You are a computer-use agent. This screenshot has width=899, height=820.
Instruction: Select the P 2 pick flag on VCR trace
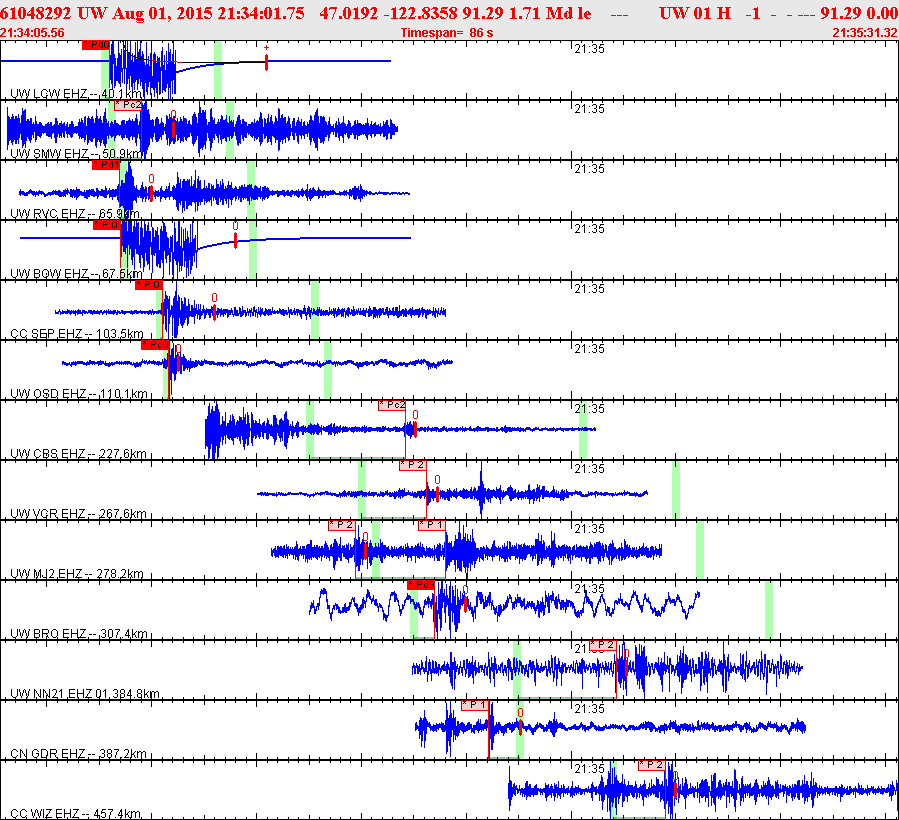click(413, 465)
